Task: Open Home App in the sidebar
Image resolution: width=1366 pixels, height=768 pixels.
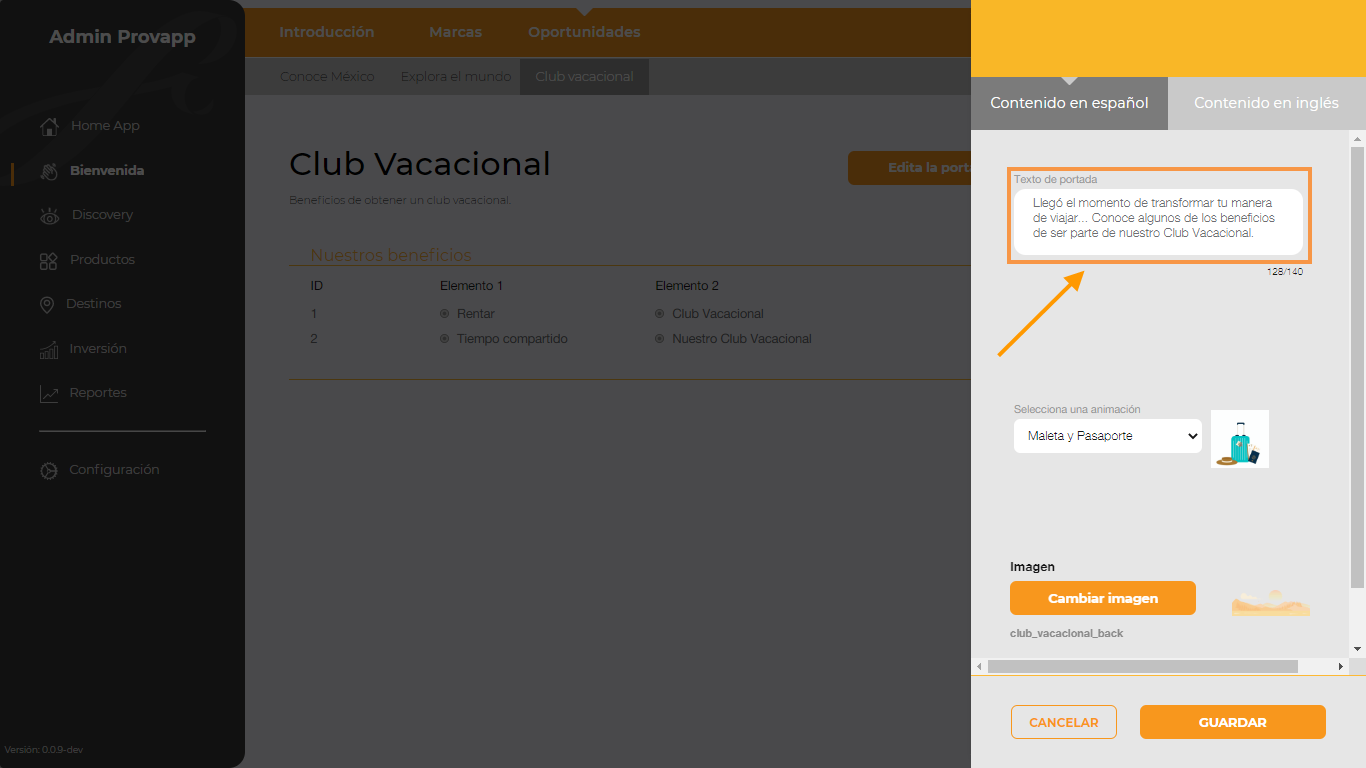Action: [105, 126]
